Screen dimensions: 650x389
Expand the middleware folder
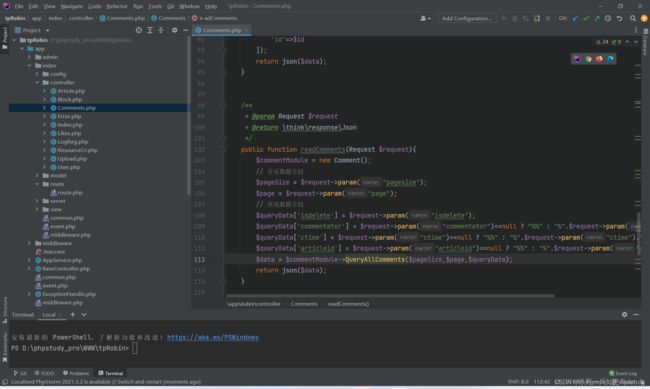pos(29,243)
